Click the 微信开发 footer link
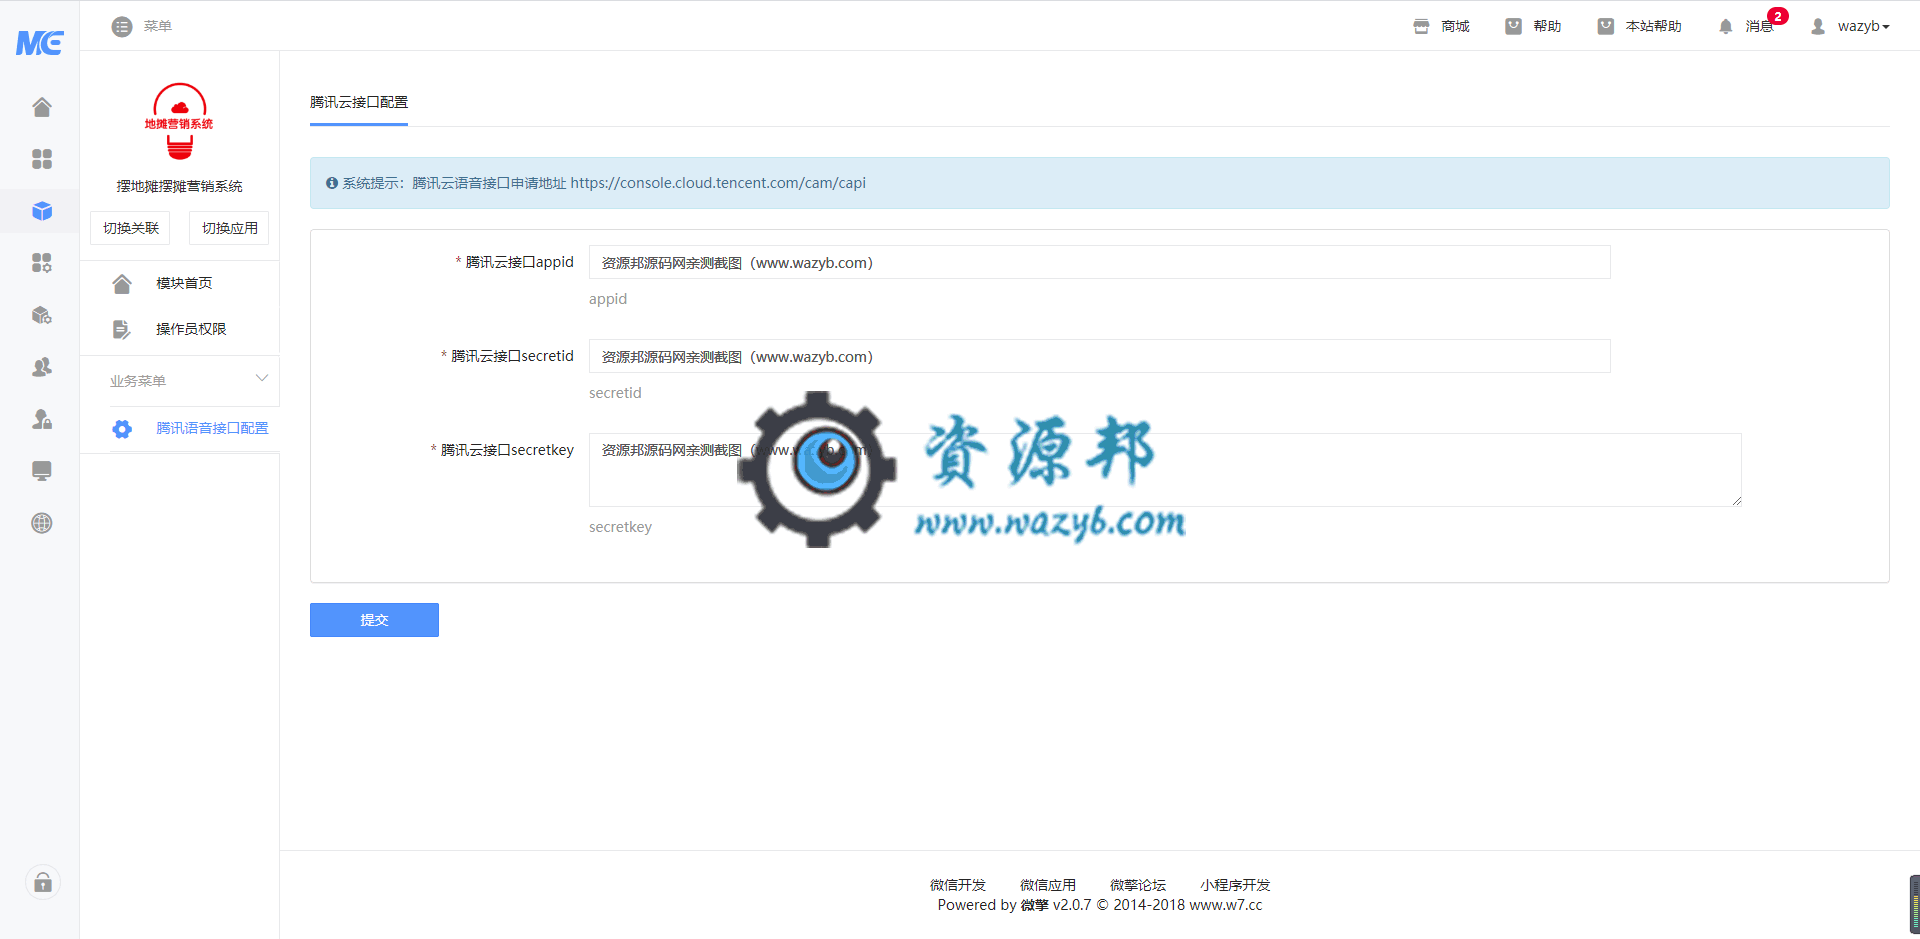1920x939 pixels. [x=958, y=885]
